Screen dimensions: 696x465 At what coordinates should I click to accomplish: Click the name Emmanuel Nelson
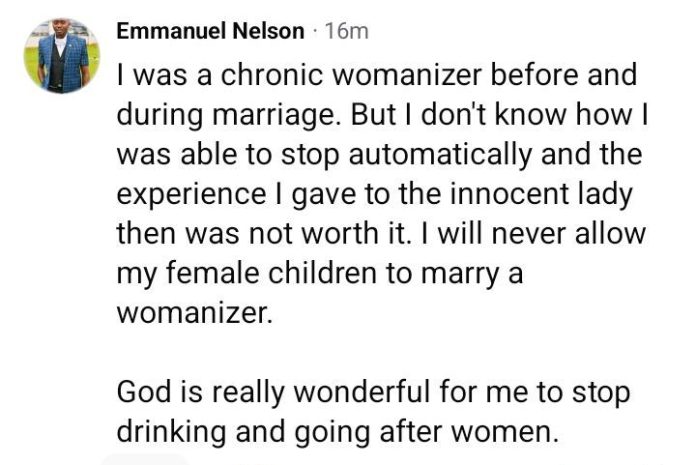pyautogui.click(x=210, y=32)
